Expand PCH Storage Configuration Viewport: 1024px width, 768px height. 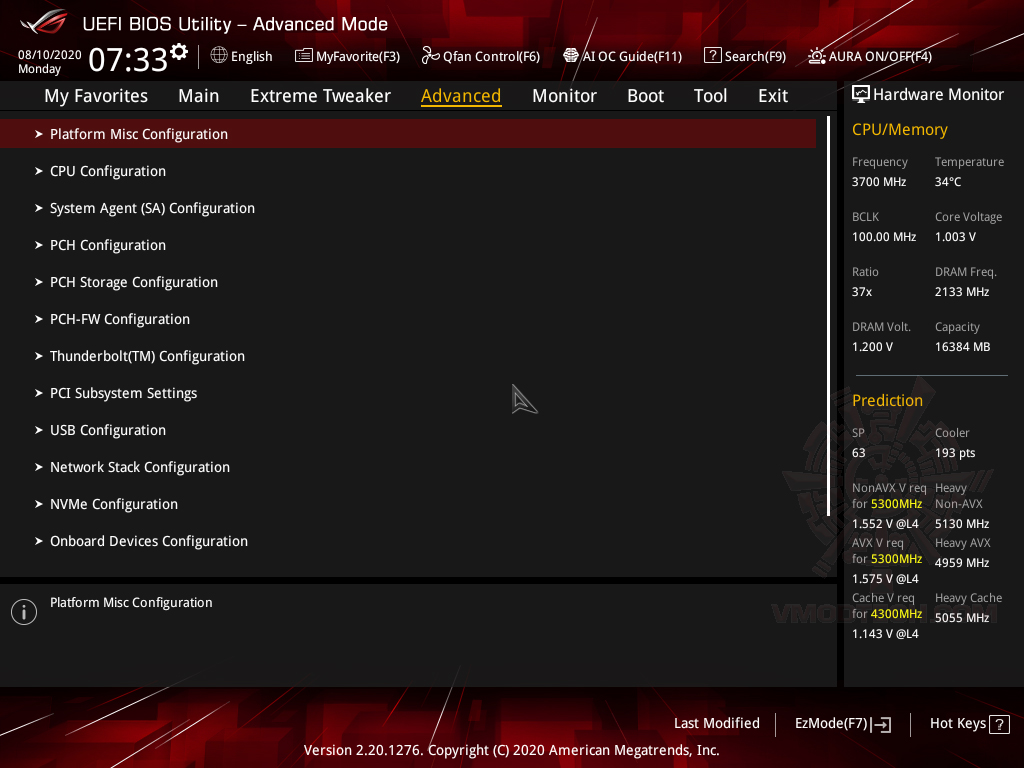point(133,282)
